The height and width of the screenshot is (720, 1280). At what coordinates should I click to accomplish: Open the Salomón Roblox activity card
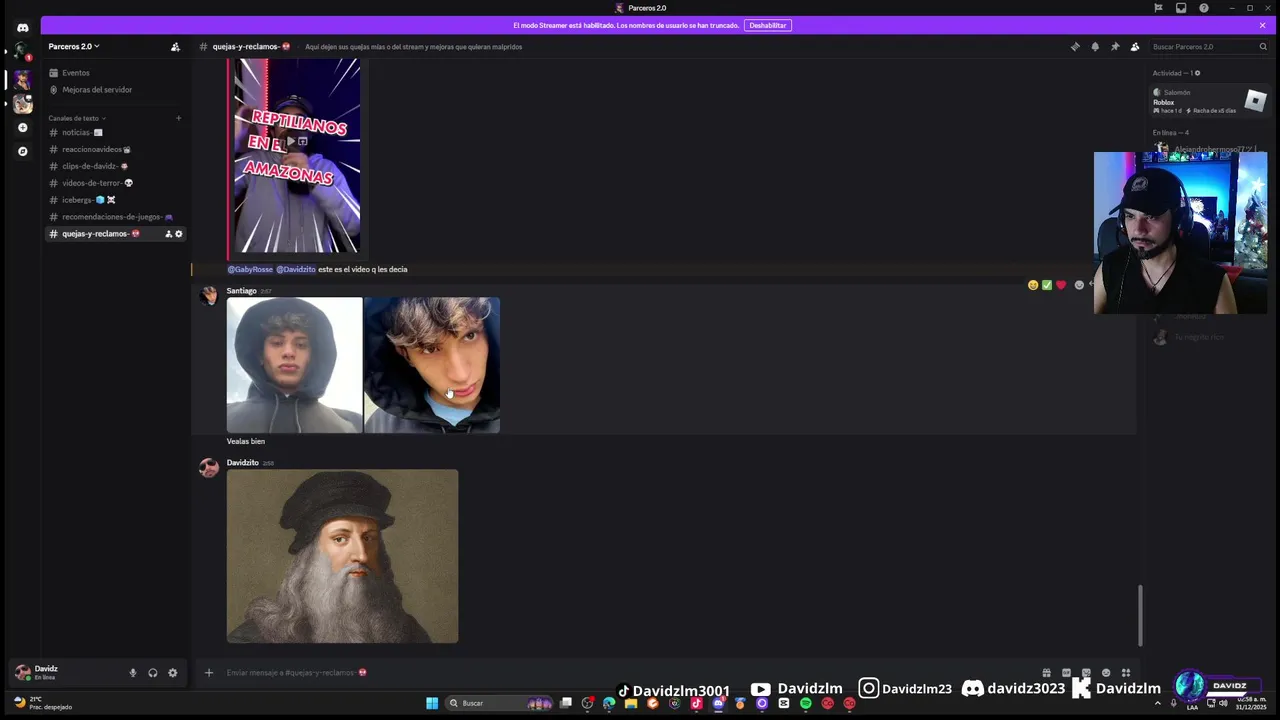click(x=1210, y=101)
